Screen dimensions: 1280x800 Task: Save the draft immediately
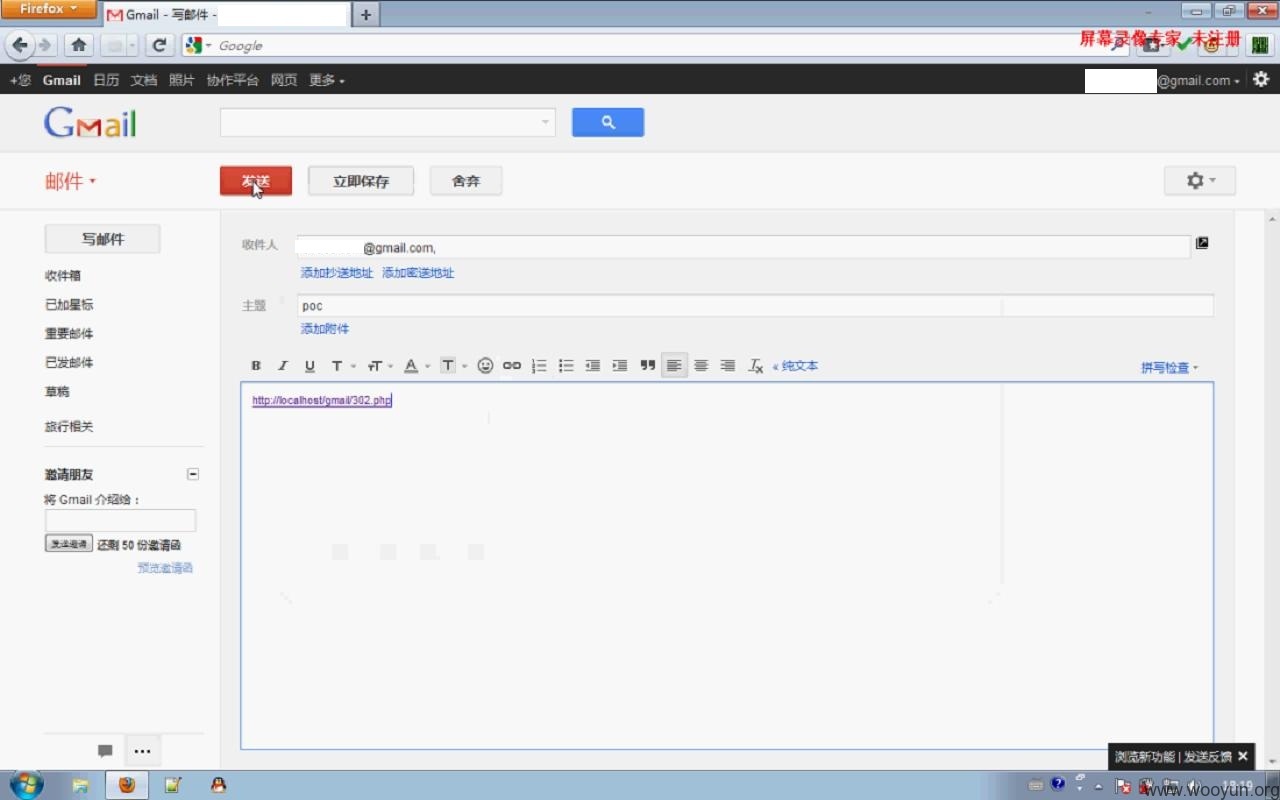361,181
